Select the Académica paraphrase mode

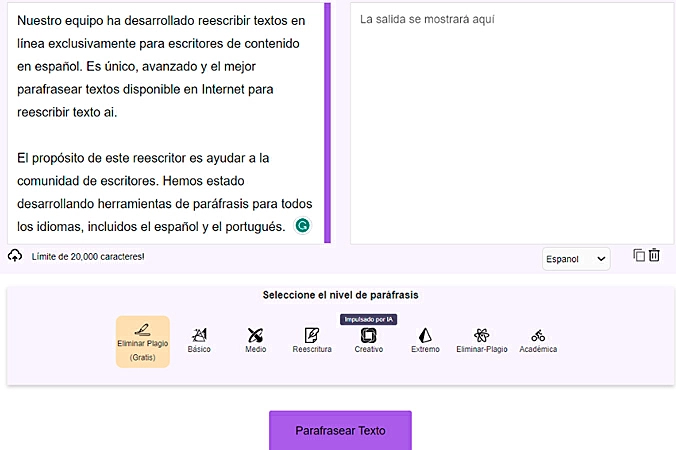[x=538, y=336]
